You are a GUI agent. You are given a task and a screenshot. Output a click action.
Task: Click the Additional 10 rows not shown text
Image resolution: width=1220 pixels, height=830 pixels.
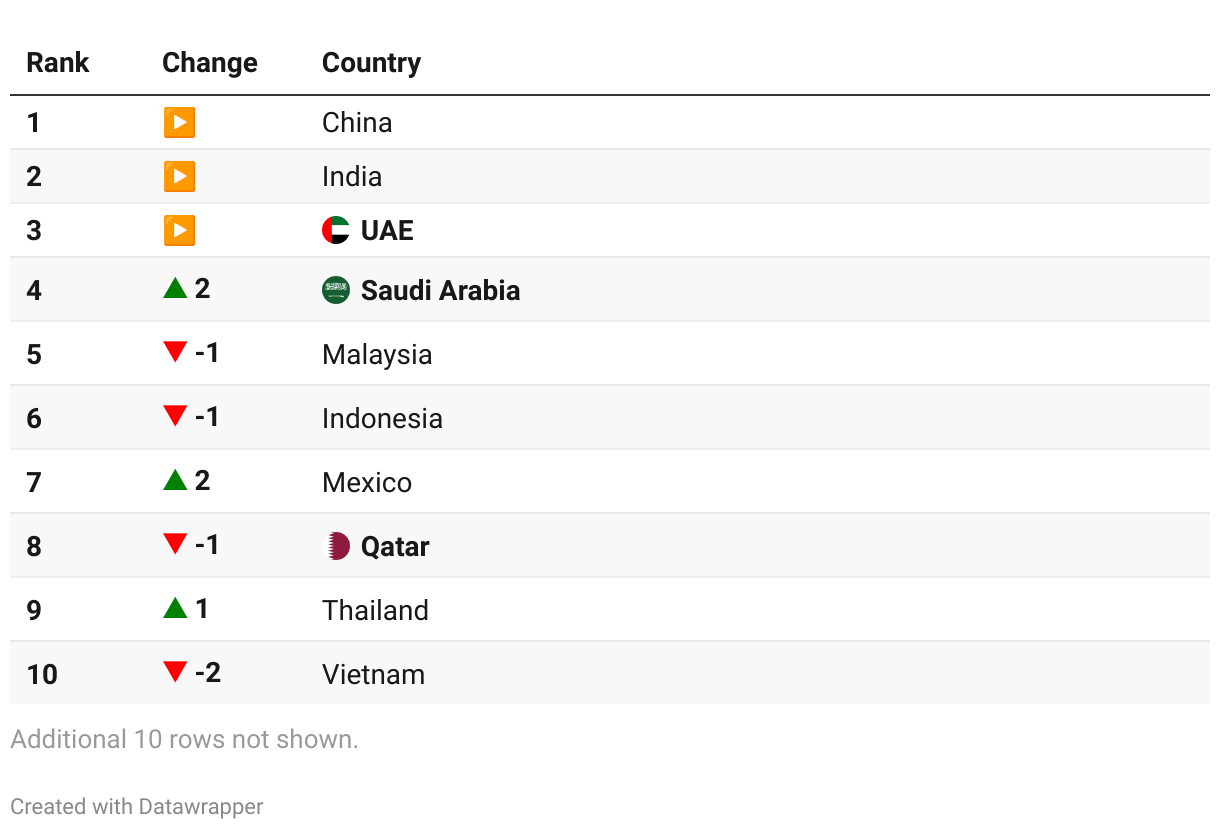pos(184,740)
